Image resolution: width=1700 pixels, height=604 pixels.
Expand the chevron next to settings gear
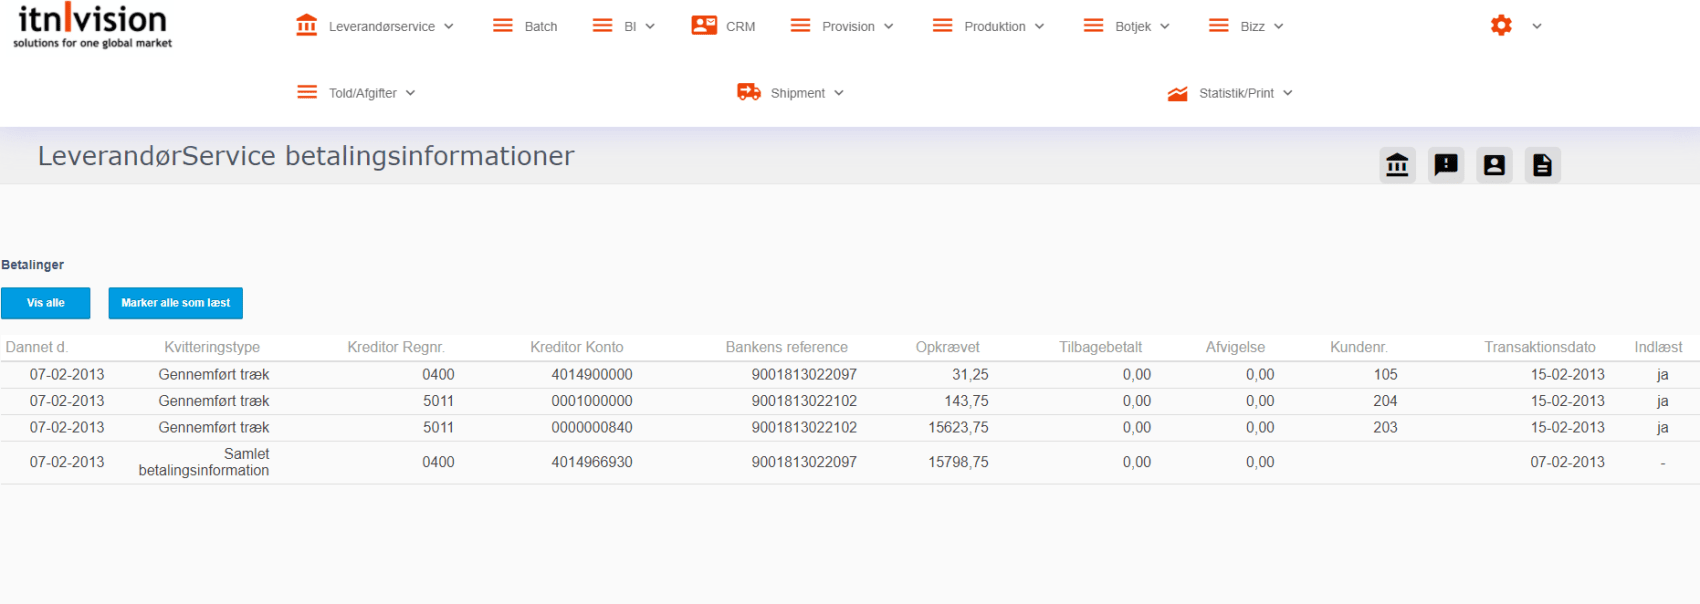[1537, 27]
